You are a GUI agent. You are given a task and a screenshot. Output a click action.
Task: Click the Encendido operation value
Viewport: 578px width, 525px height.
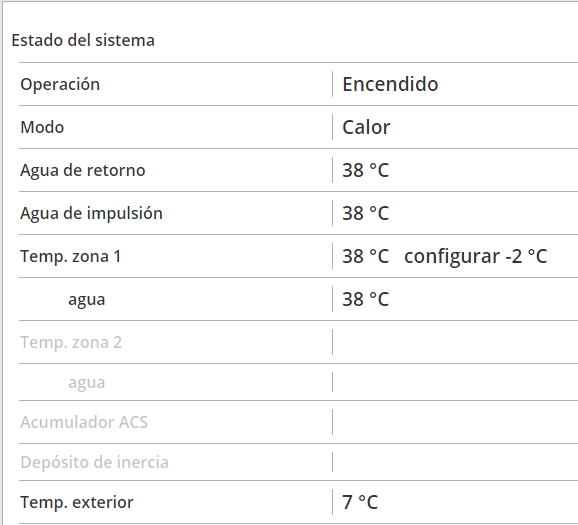(x=390, y=84)
